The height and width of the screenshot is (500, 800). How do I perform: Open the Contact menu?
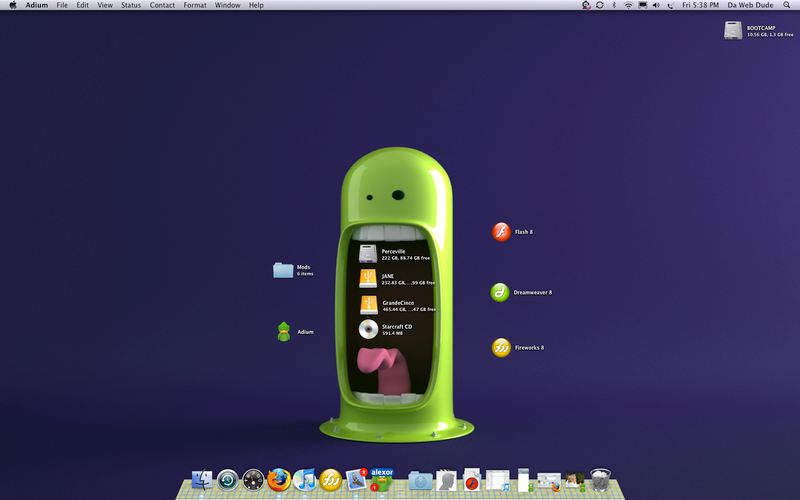click(162, 5)
